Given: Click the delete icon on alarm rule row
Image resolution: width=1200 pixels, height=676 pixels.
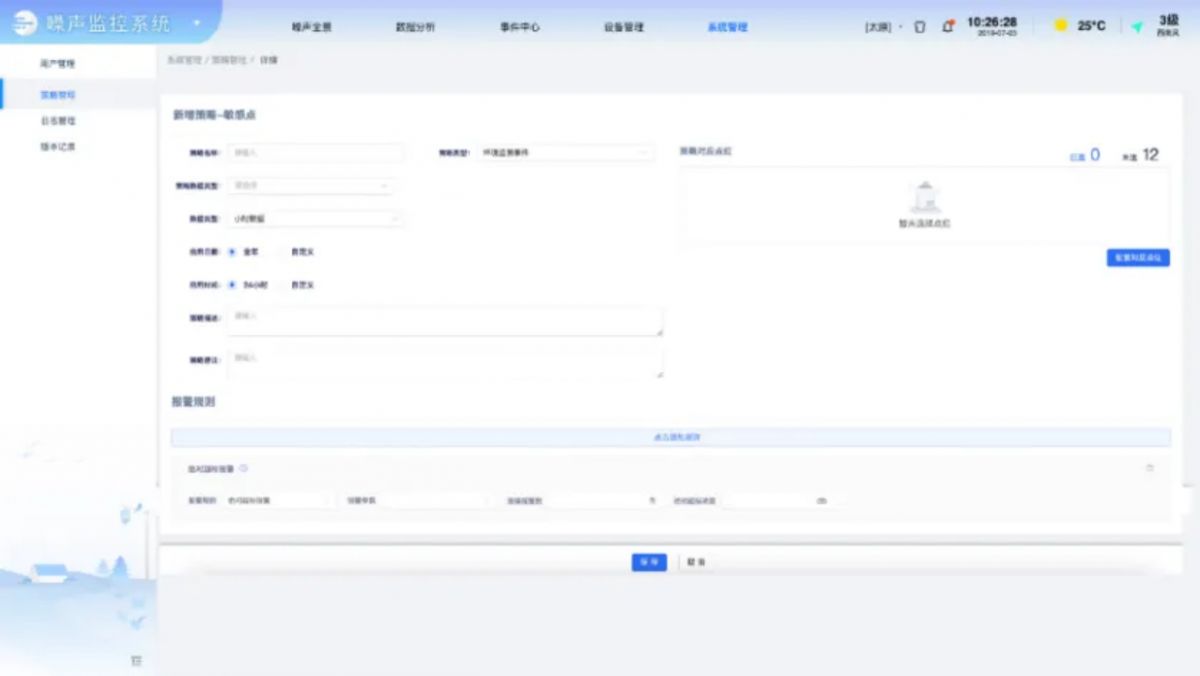Looking at the screenshot, I should (x=1149, y=468).
